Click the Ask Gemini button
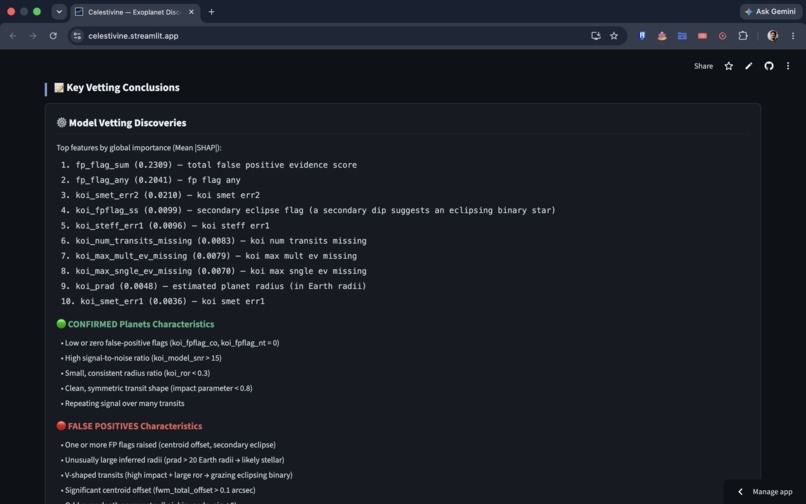The image size is (806, 504). pos(771,11)
